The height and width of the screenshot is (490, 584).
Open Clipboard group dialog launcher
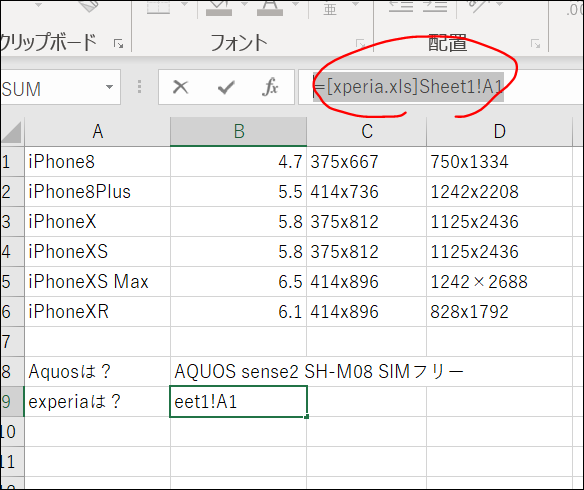[x=118, y=44]
